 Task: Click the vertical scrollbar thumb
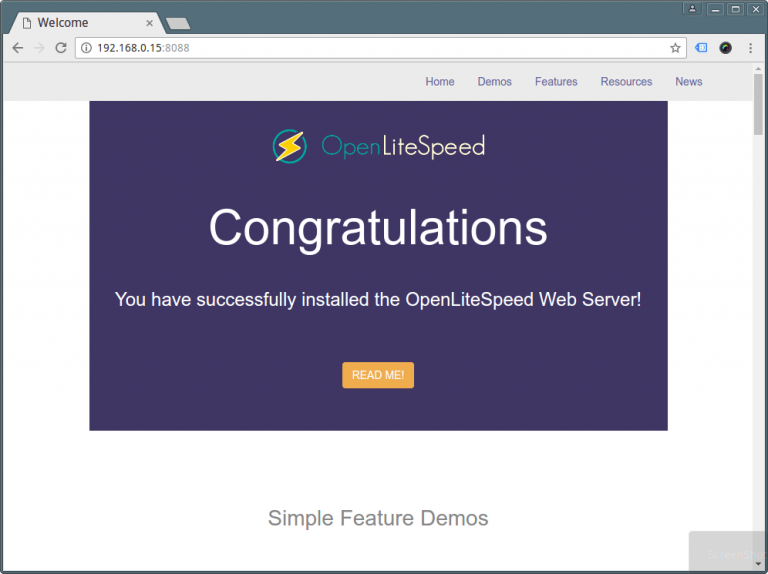coord(758,104)
